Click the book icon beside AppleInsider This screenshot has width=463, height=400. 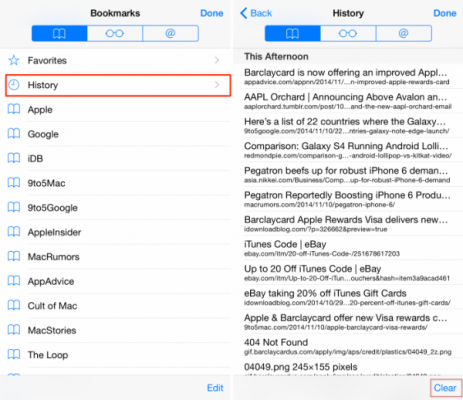(14, 232)
